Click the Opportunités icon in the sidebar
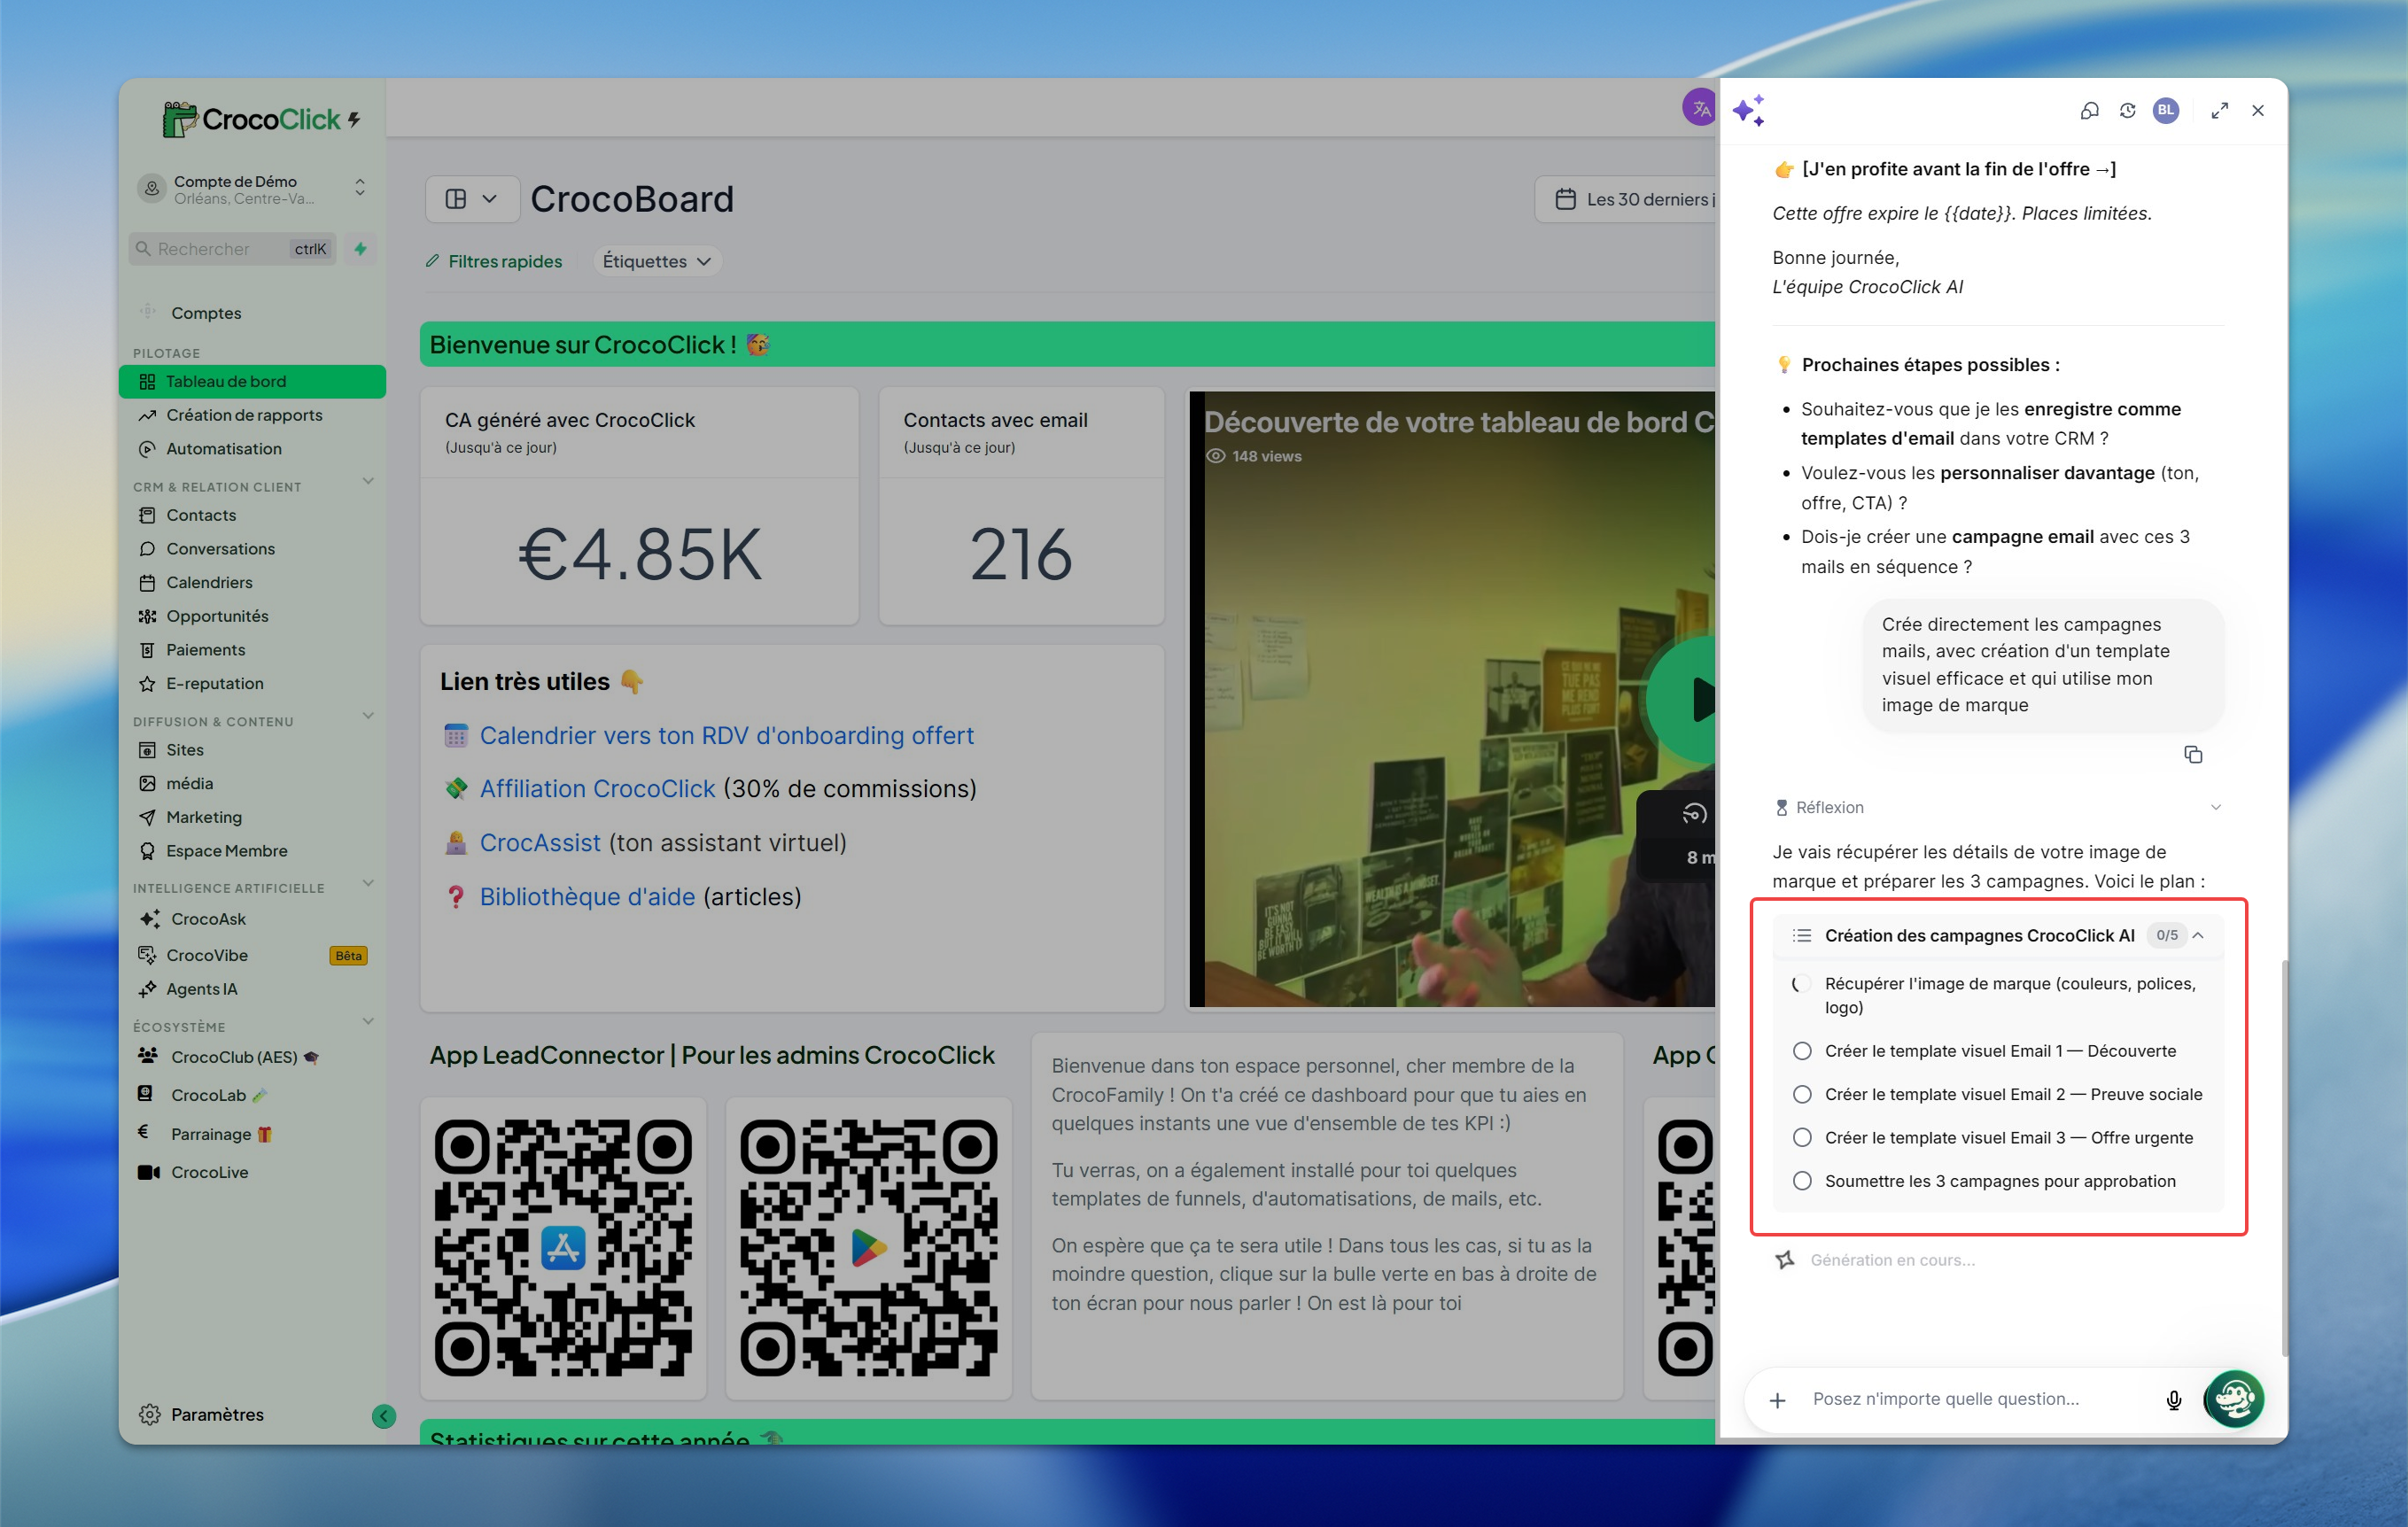This screenshot has width=2408, height=1527. pyautogui.click(x=147, y=616)
